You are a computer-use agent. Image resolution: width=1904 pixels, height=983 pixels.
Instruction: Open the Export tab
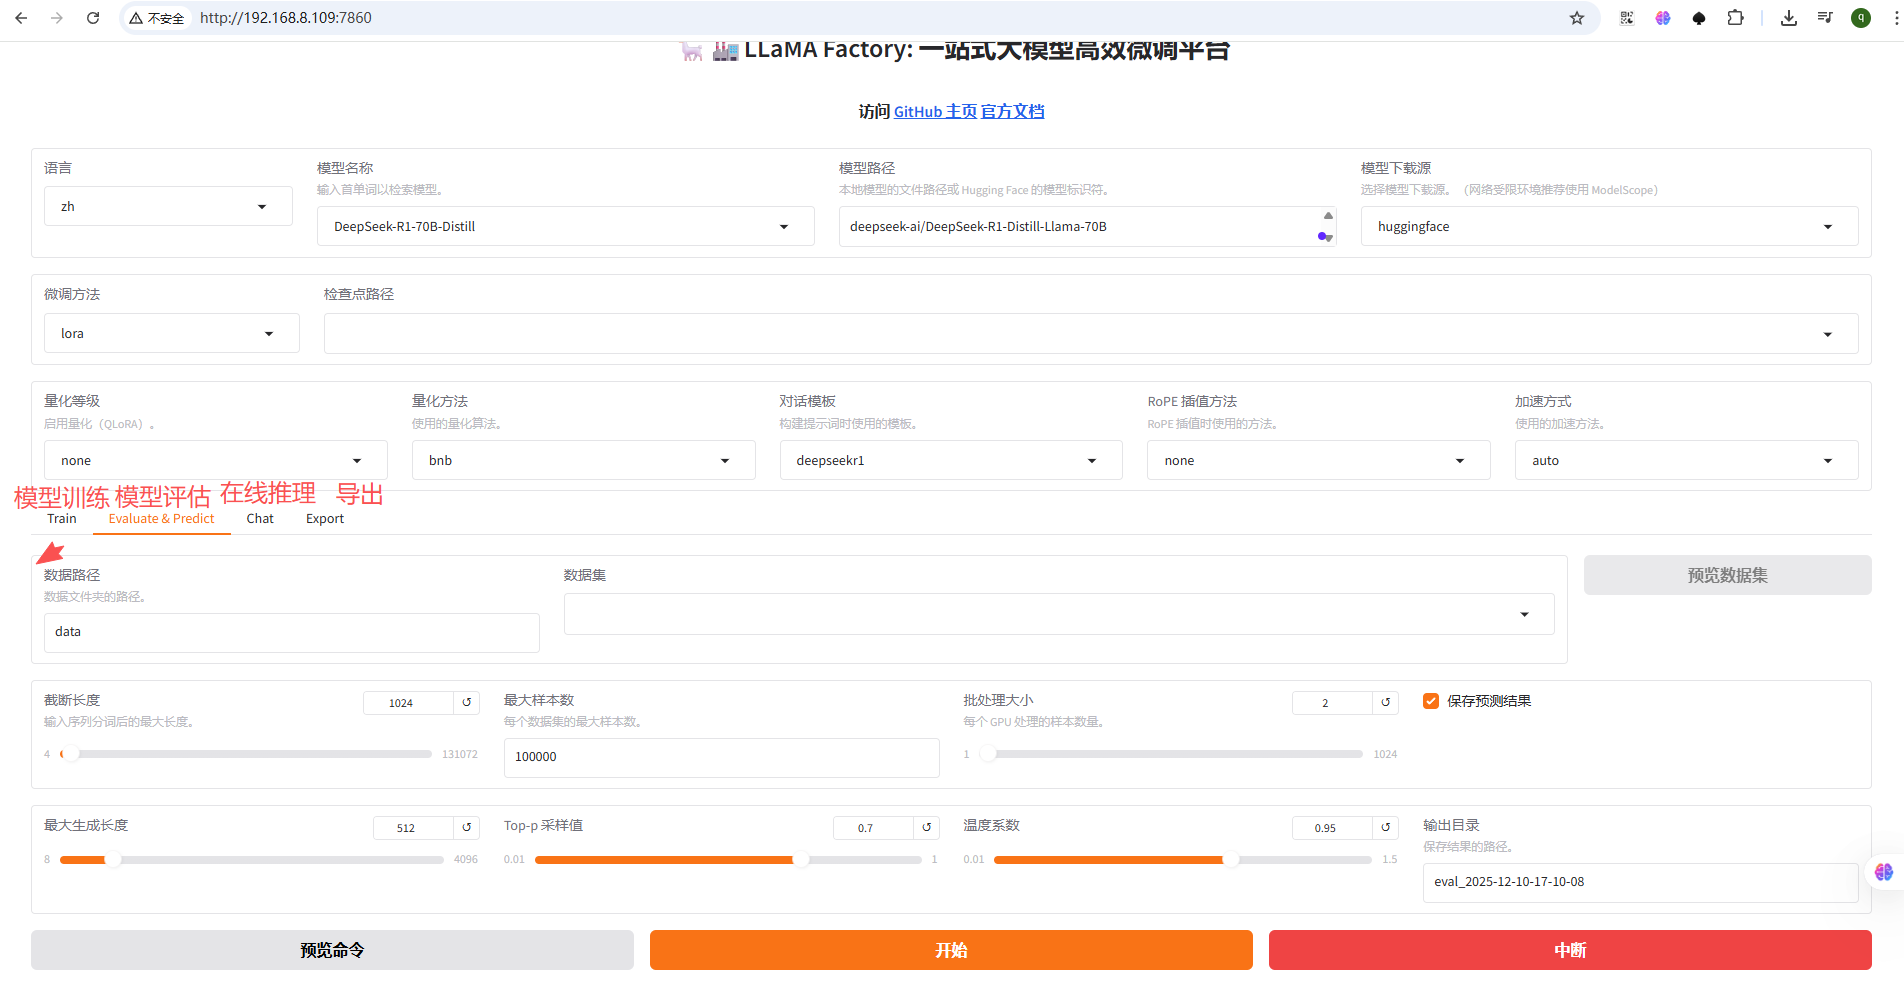pos(325,518)
